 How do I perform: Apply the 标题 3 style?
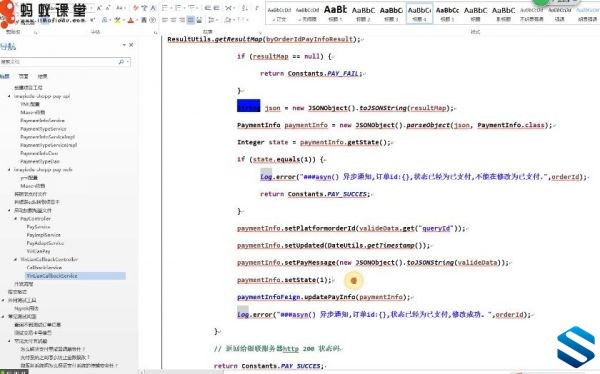point(391,13)
